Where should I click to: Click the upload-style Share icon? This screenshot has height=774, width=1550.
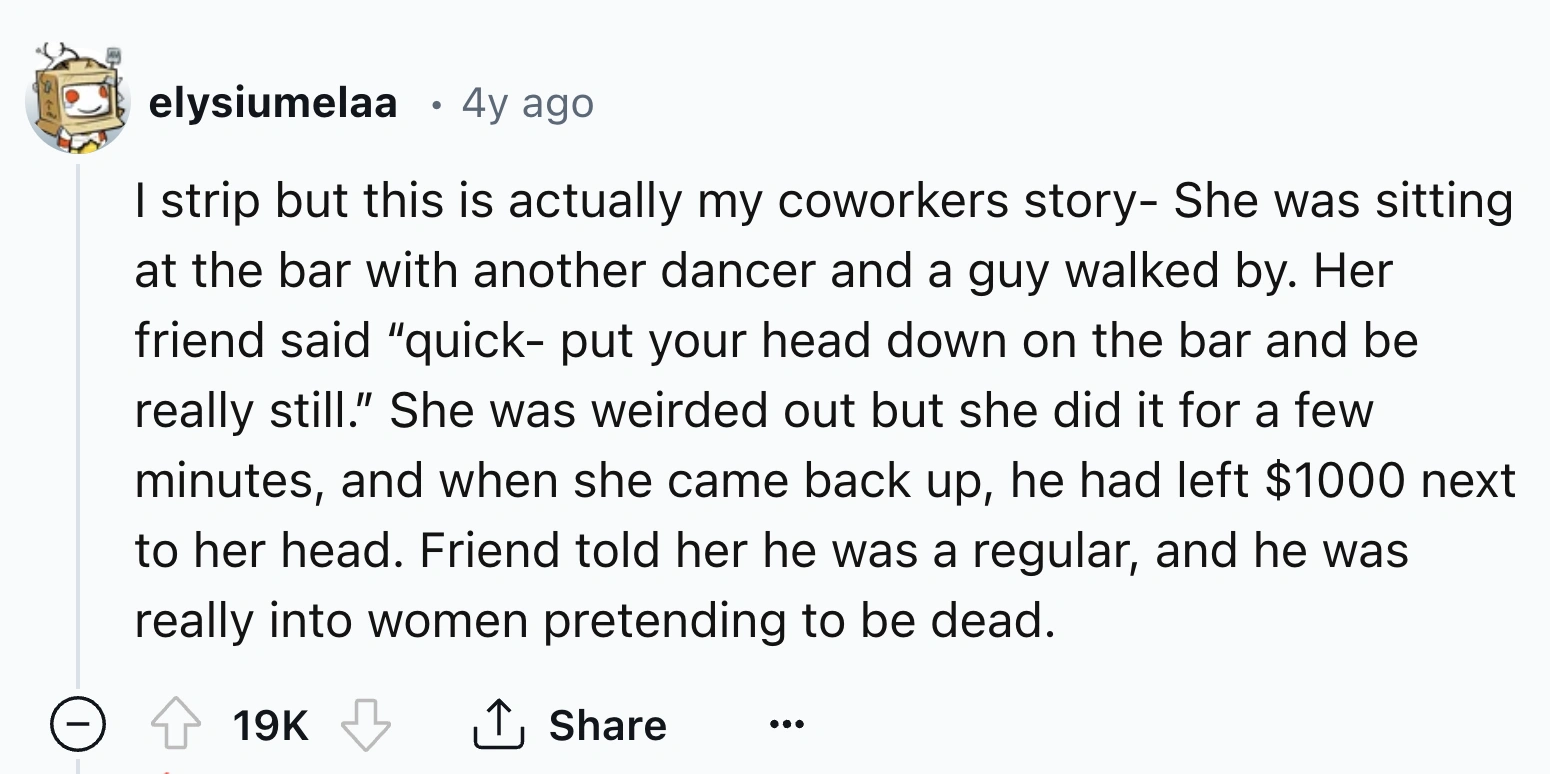(501, 723)
